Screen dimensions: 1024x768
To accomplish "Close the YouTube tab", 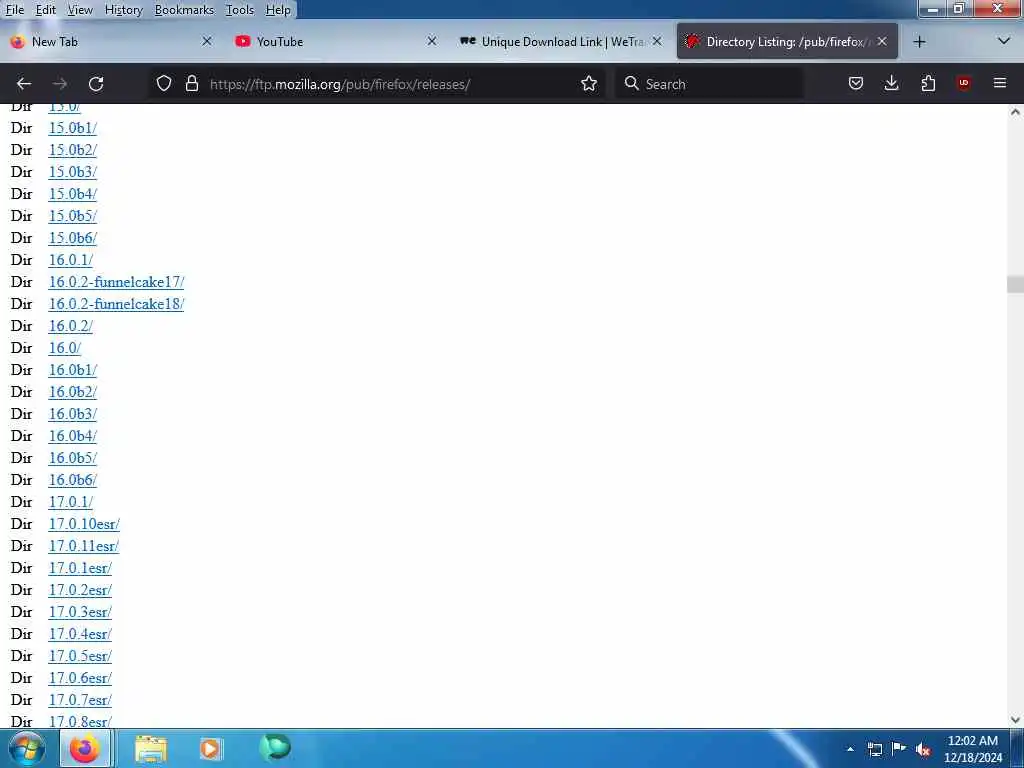I will (432, 41).
